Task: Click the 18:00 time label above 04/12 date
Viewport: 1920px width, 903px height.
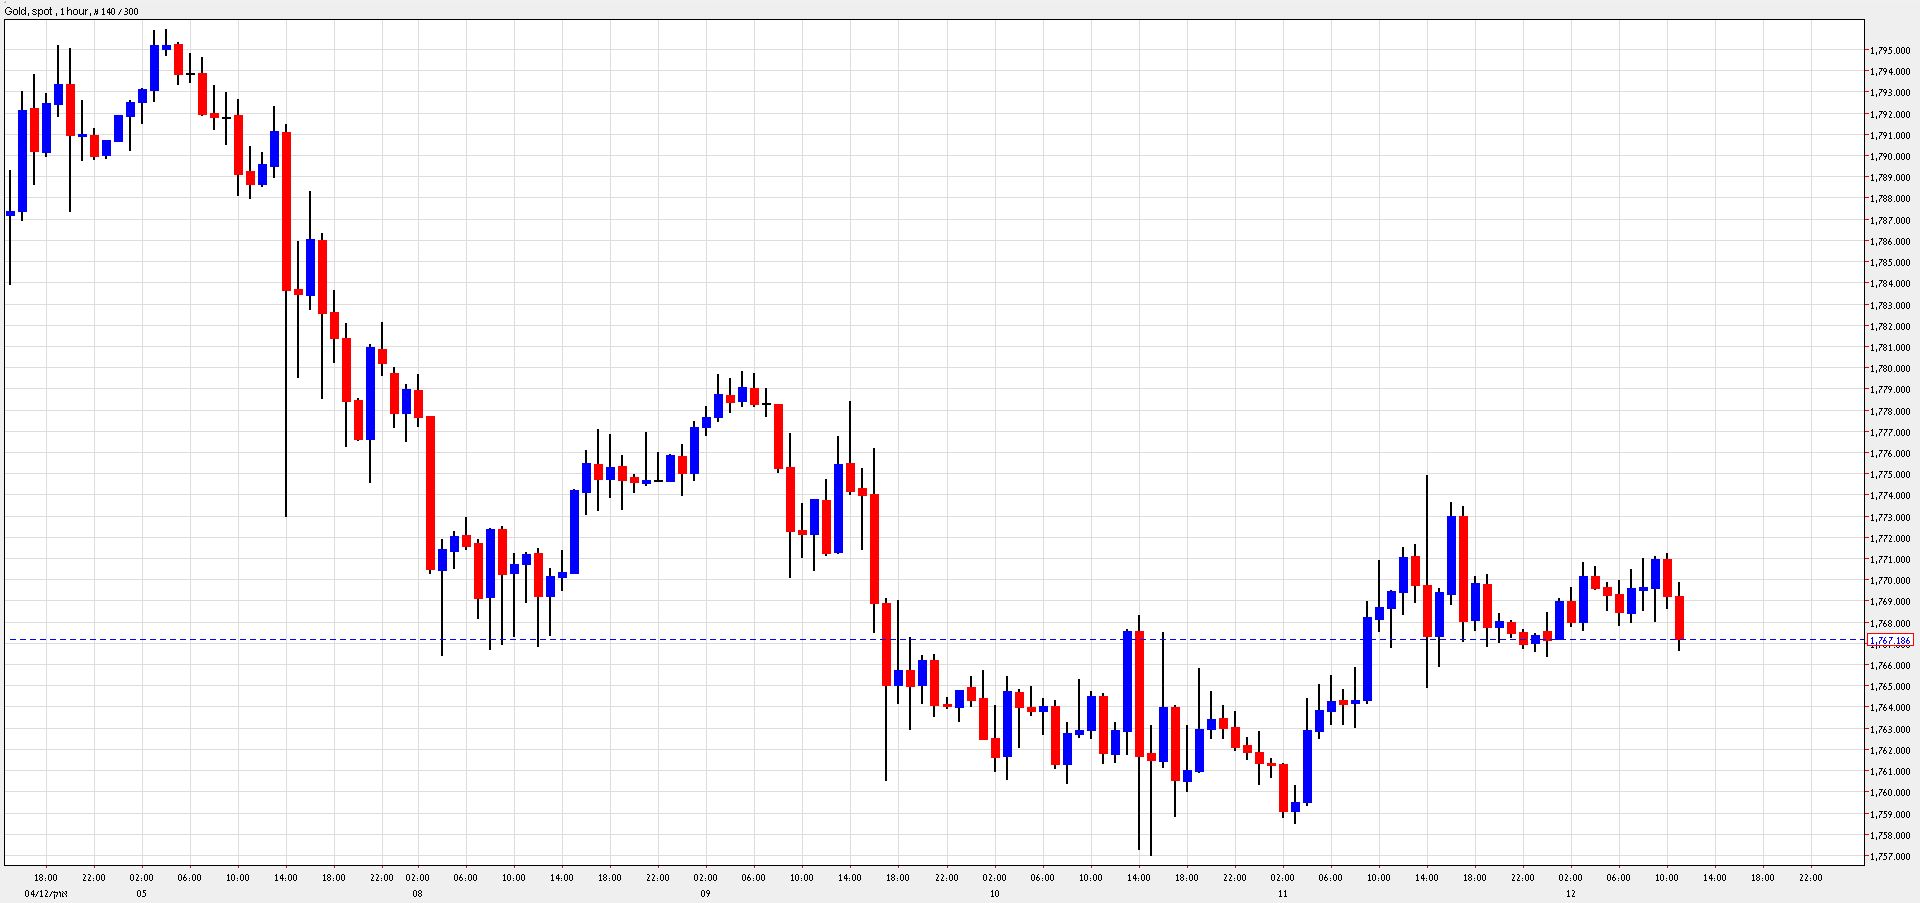Action: [45, 878]
